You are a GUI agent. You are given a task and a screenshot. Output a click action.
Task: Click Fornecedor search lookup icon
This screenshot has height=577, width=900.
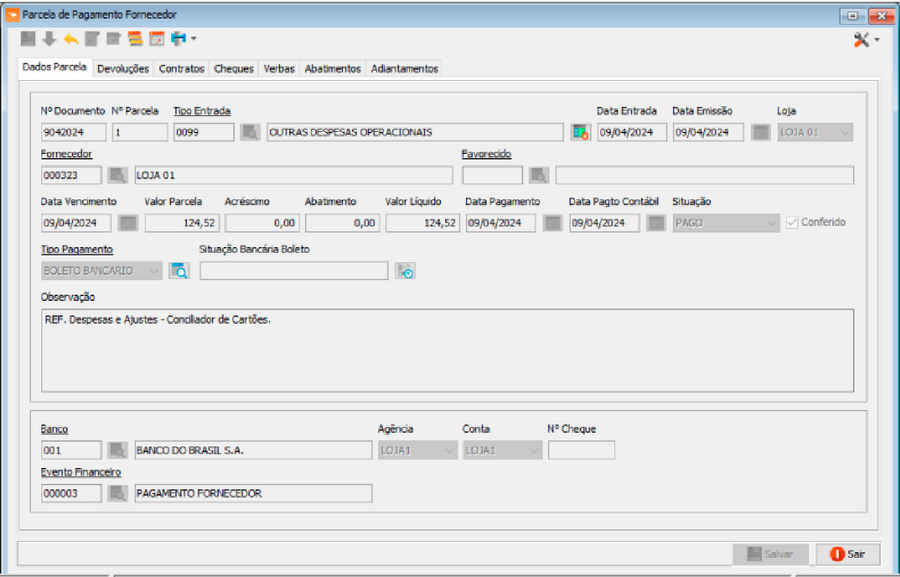[119, 176]
